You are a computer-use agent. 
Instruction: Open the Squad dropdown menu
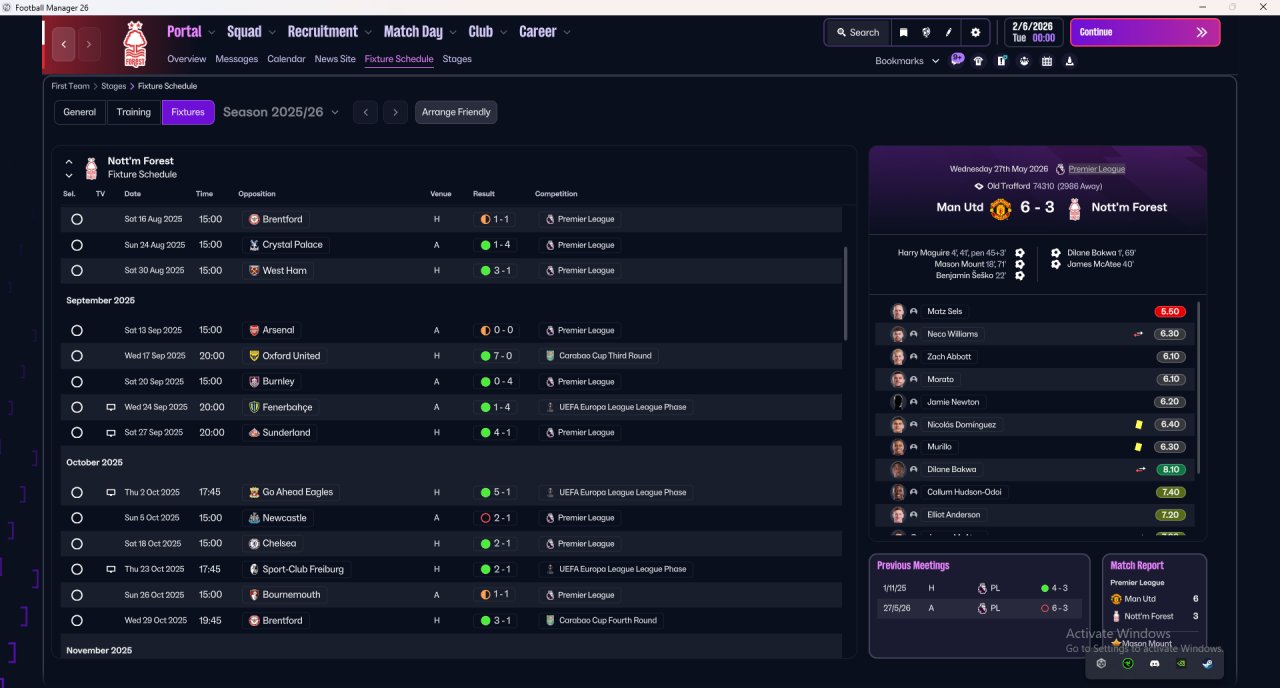(251, 32)
